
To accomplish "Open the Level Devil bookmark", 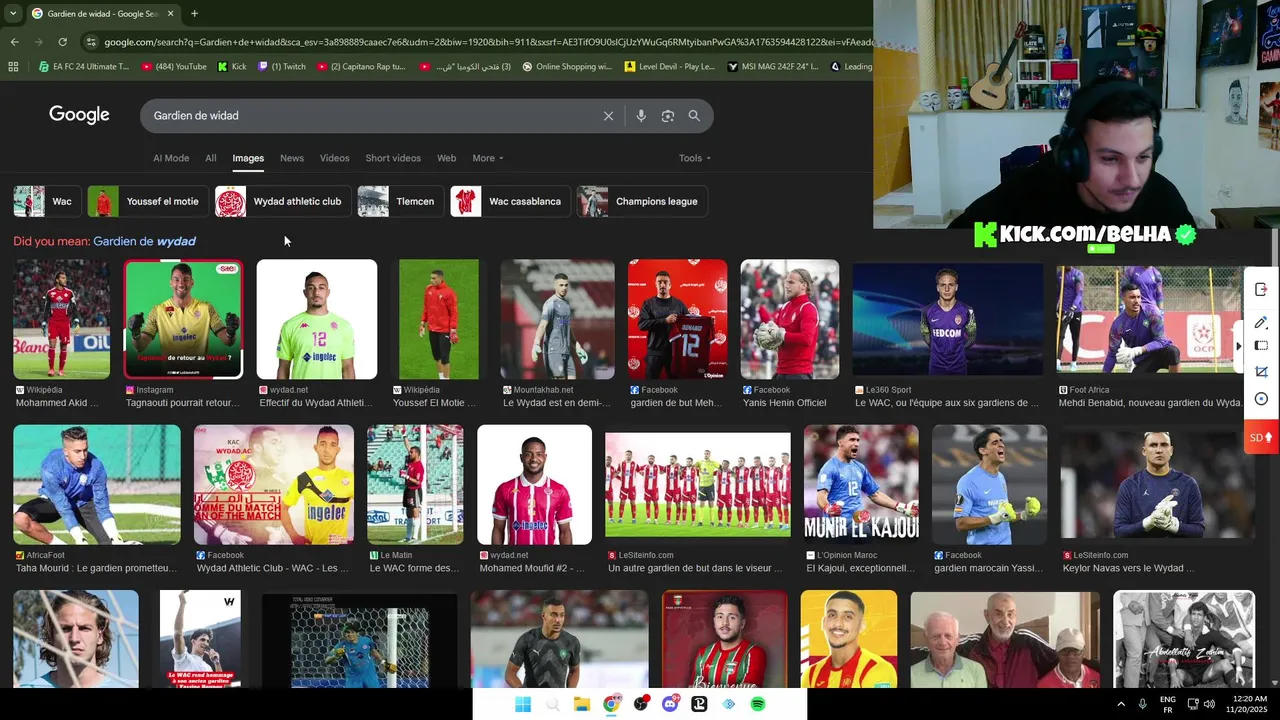I will 670,67.
